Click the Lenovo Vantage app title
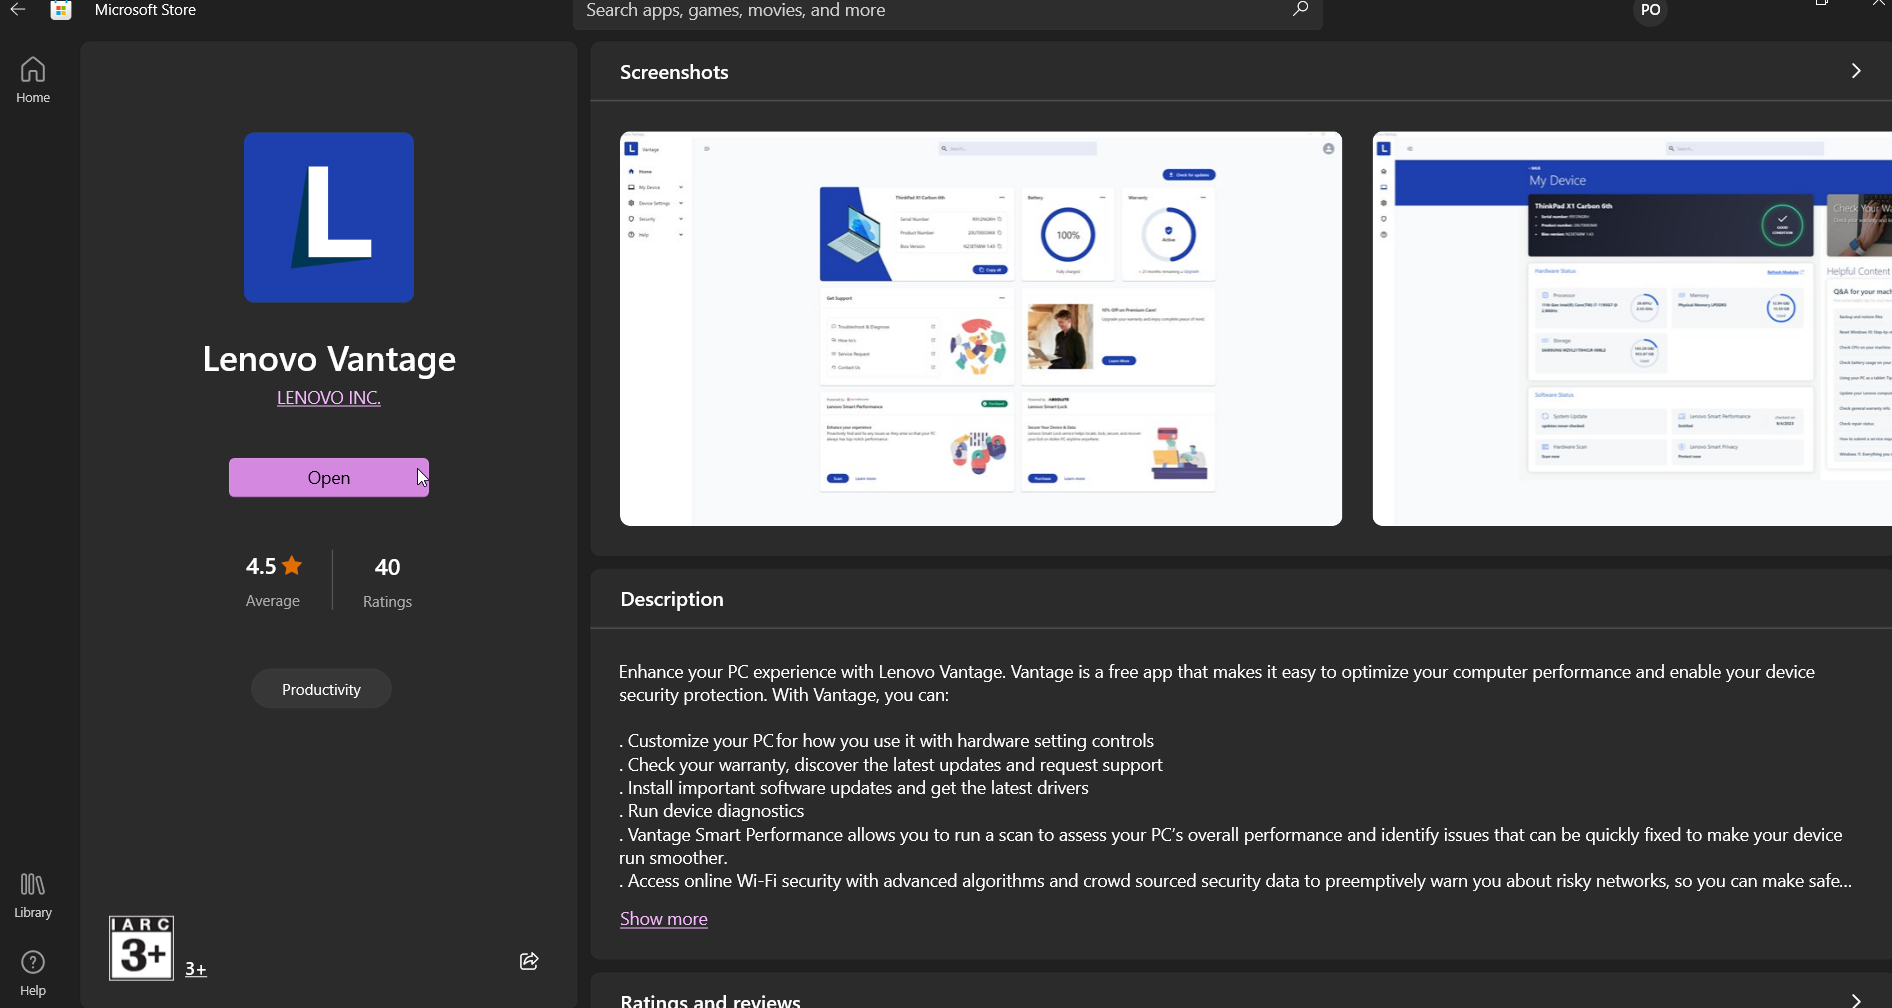 [x=329, y=359]
